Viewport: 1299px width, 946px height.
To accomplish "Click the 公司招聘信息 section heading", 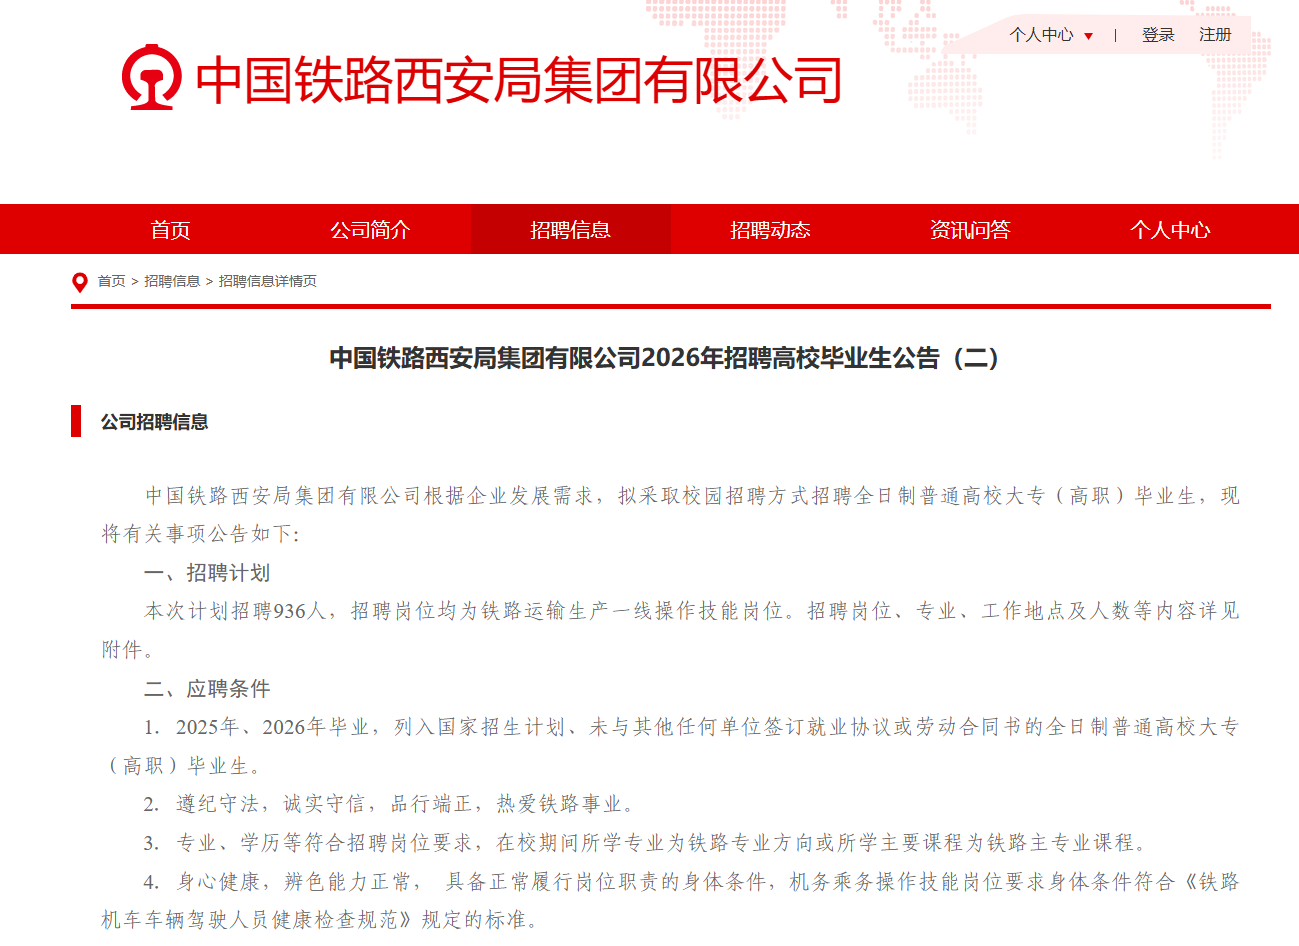I will coord(154,422).
